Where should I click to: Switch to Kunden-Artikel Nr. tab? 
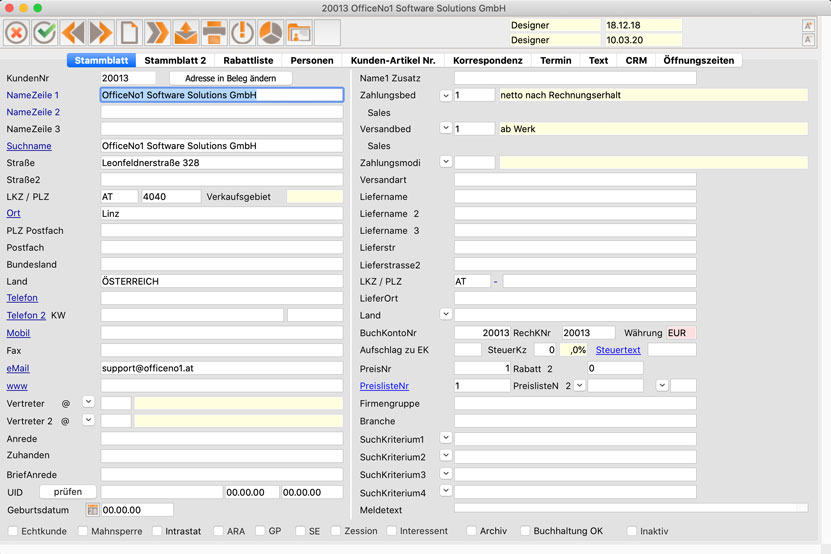pos(393,60)
